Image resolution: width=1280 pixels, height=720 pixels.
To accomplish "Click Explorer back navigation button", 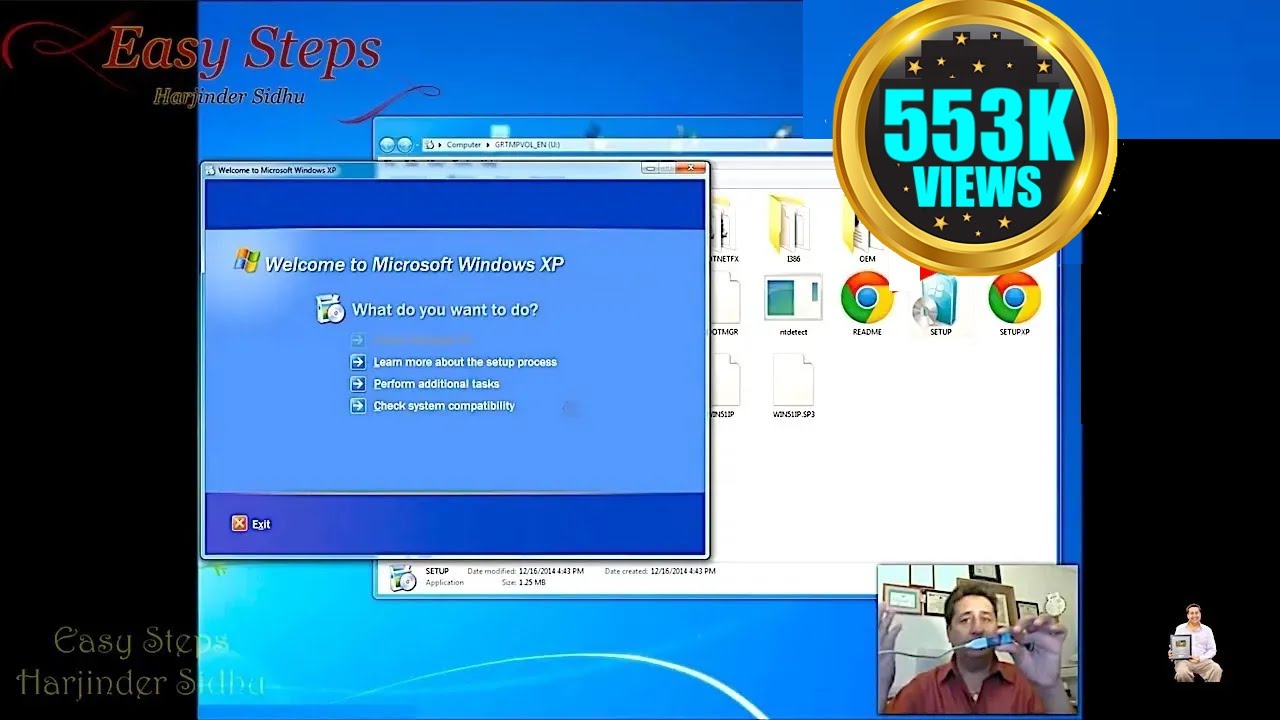I will (x=387, y=145).
